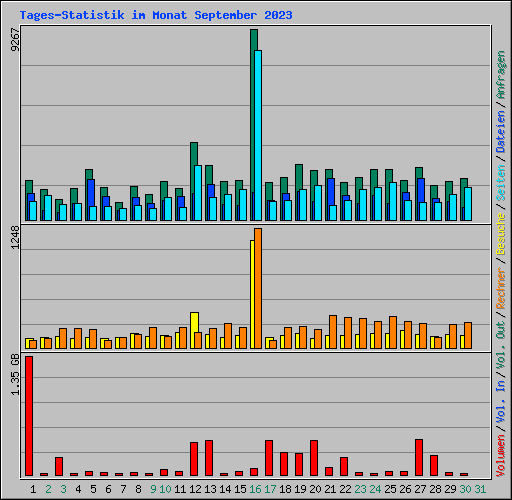The height and width of the screenshot is (500, 512).
Task: Click the blue Dateien bar for day 27
Action: point(421,190)
